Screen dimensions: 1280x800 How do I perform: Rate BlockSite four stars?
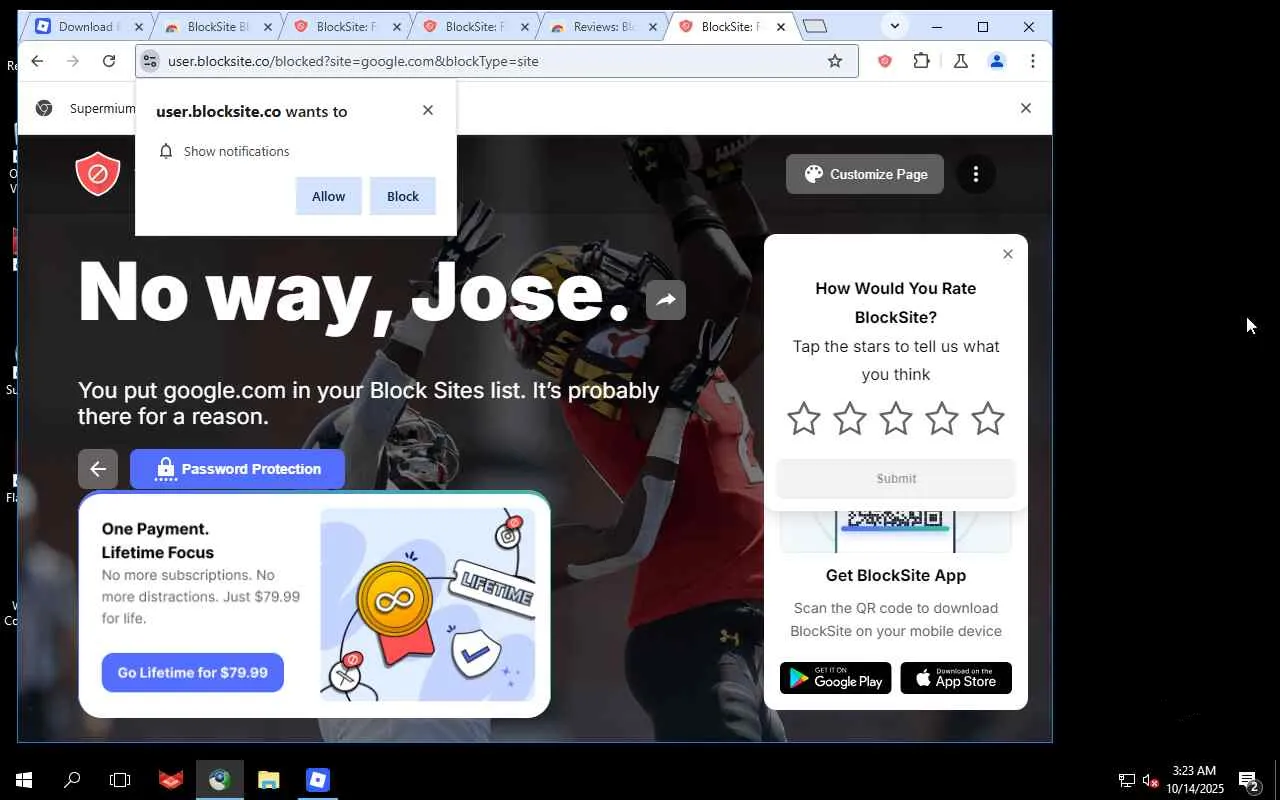[x=942, y=419]
